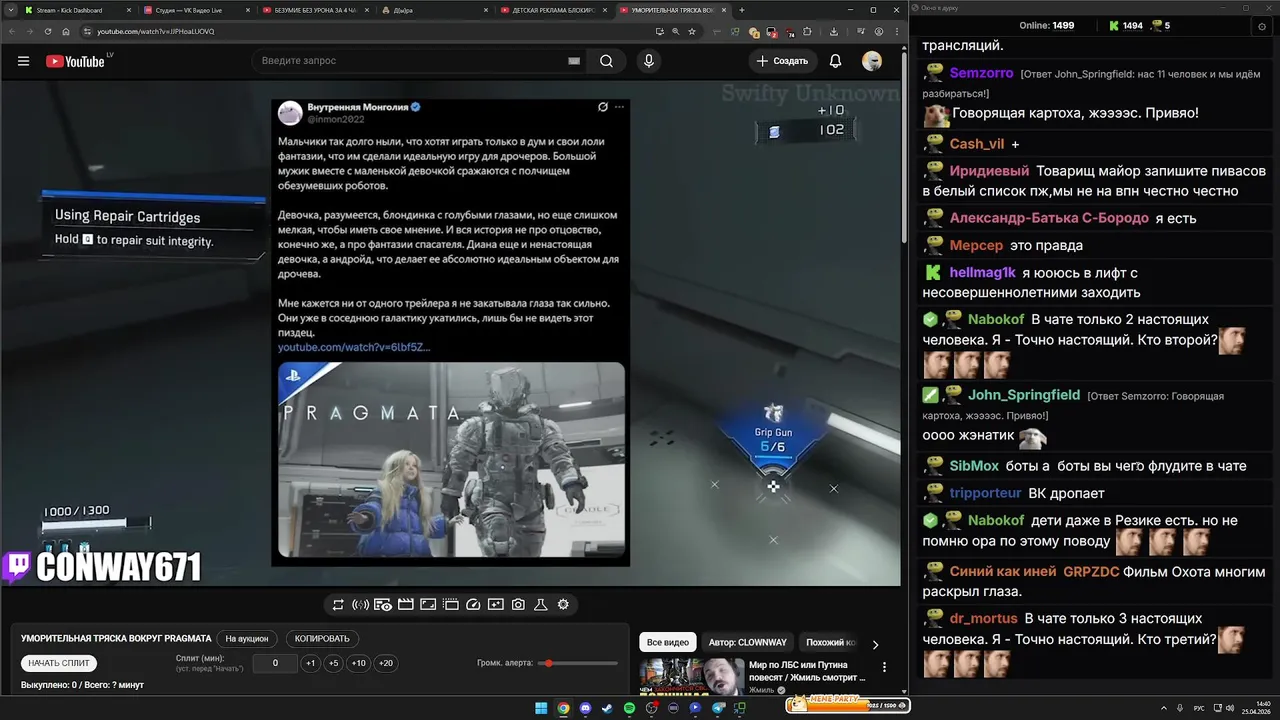Screen dimensions: 1280x720
Task: Click the youtube.com address bar URL
Action: click(156, 31)
